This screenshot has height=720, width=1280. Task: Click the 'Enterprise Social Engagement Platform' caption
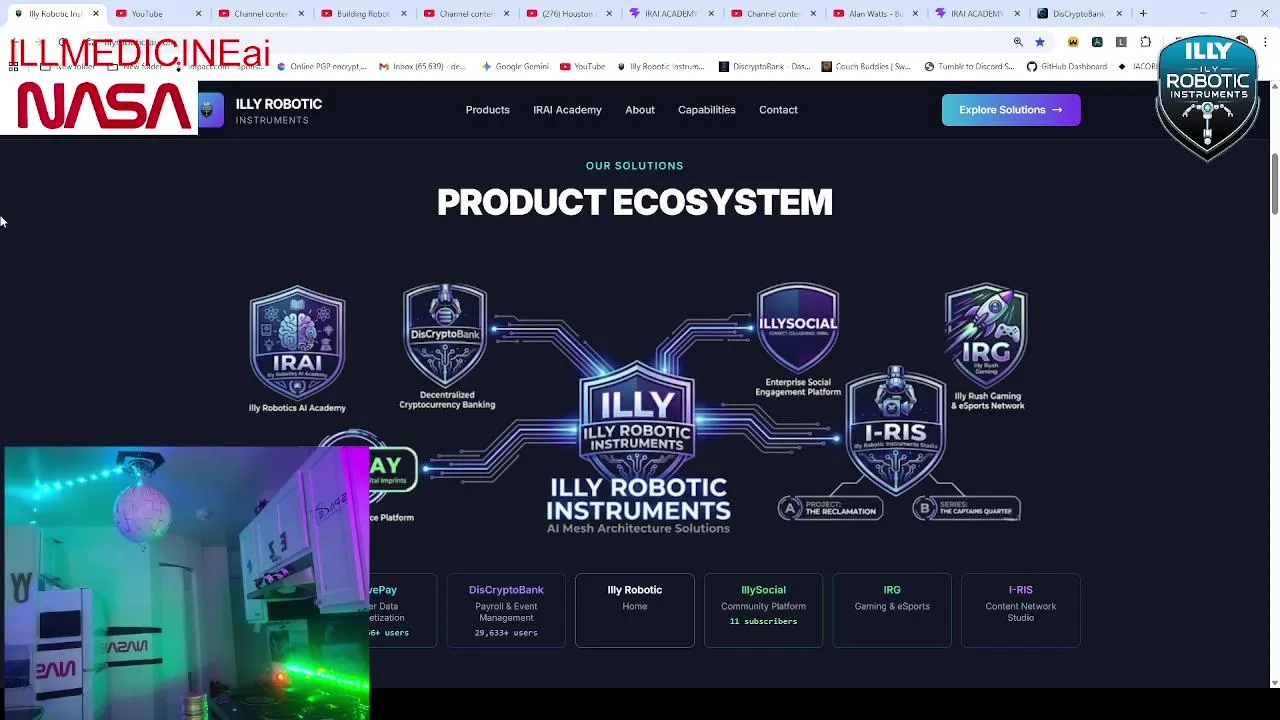798,387
